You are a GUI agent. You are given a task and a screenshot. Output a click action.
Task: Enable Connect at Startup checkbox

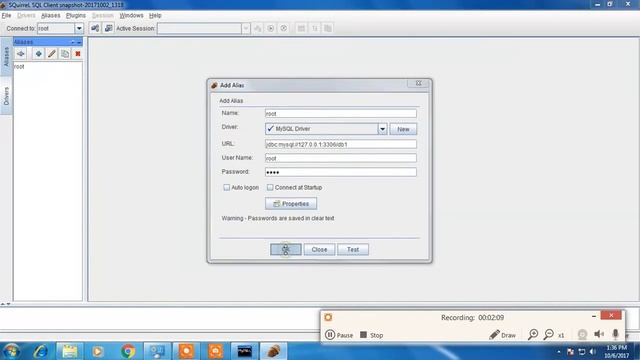270,187
